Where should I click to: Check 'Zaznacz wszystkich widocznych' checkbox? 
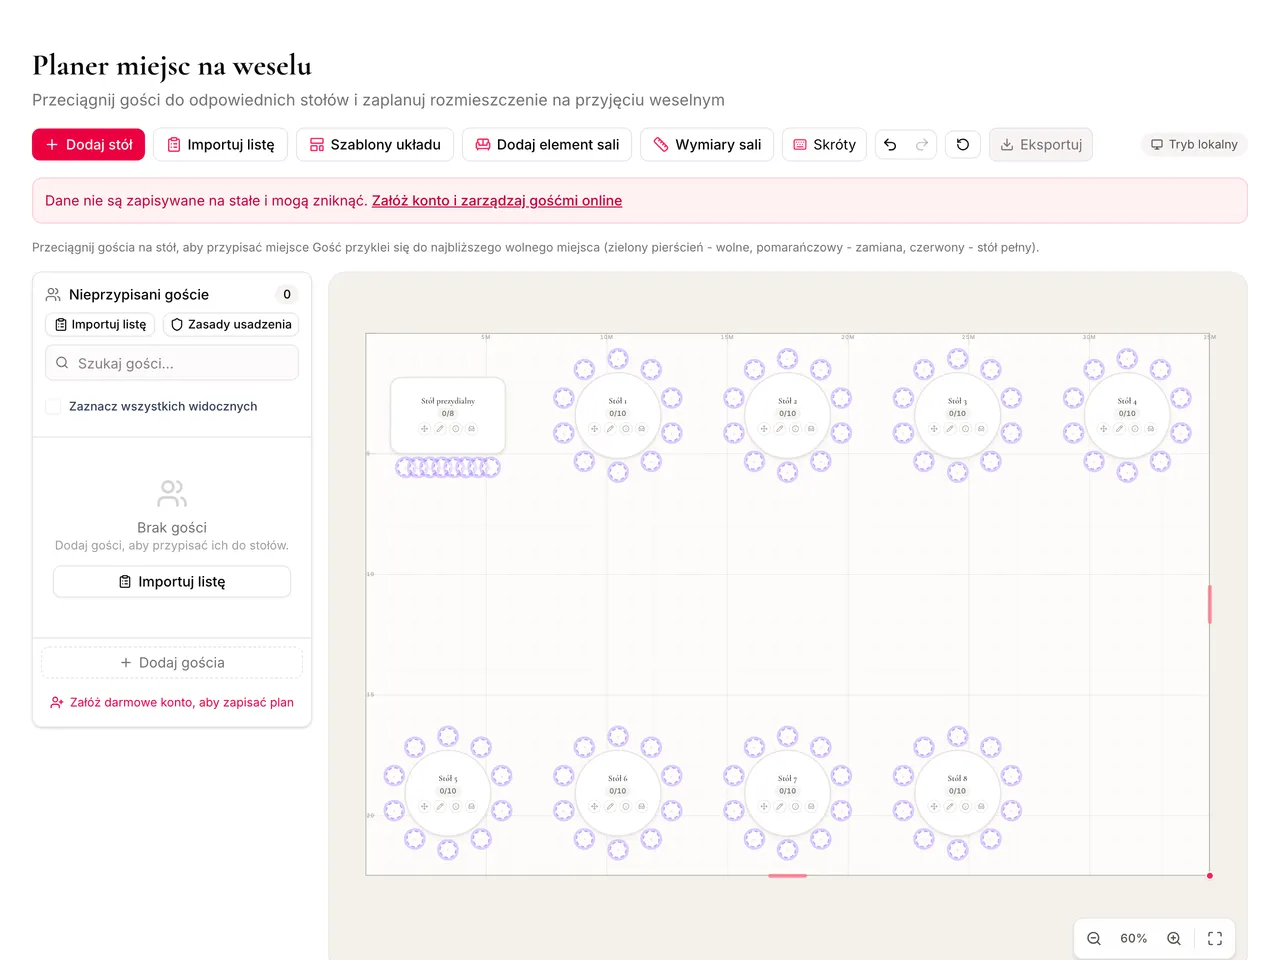53,406
